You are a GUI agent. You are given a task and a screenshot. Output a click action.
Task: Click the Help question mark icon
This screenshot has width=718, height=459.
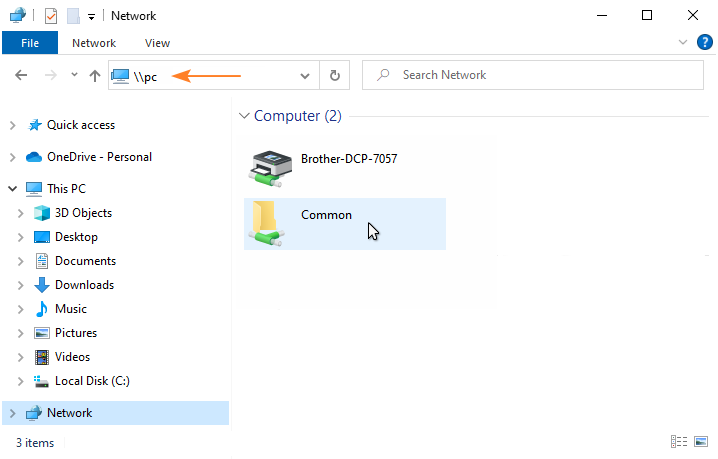[x=704, y=42]
